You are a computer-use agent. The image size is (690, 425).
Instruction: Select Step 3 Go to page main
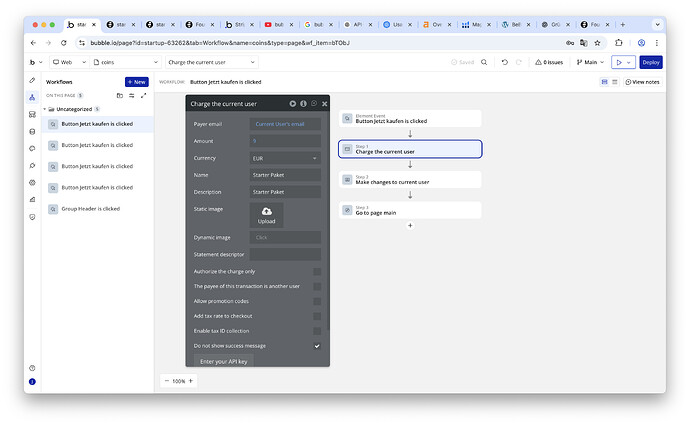(x=410, y=210)
